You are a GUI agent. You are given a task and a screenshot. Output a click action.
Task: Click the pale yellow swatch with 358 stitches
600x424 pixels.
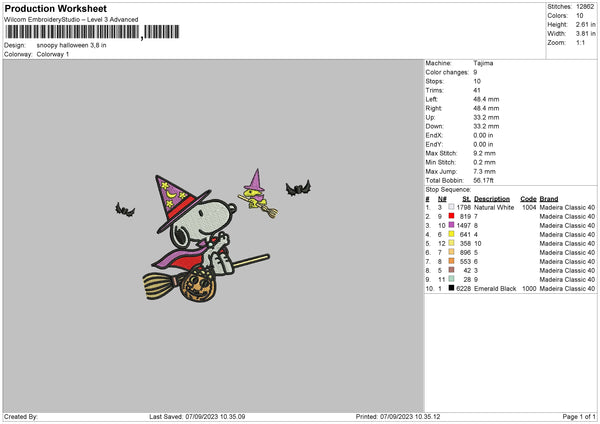[x=451, y=243]
